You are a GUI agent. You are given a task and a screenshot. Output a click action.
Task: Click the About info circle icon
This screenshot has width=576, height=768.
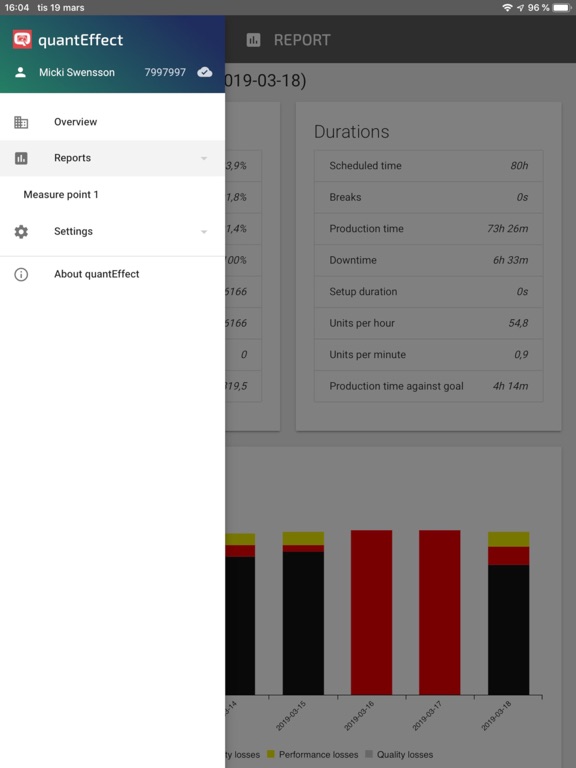[21, 274]
